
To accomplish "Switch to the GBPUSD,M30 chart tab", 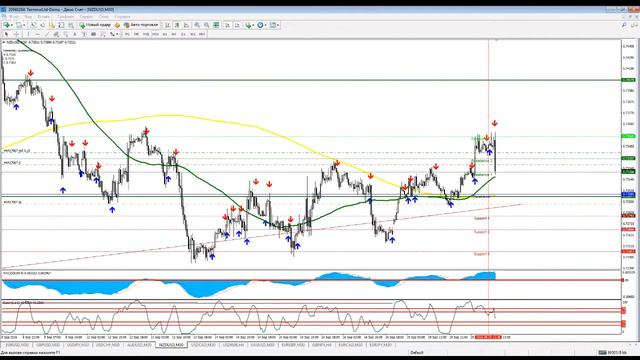I will coord(48,345).
